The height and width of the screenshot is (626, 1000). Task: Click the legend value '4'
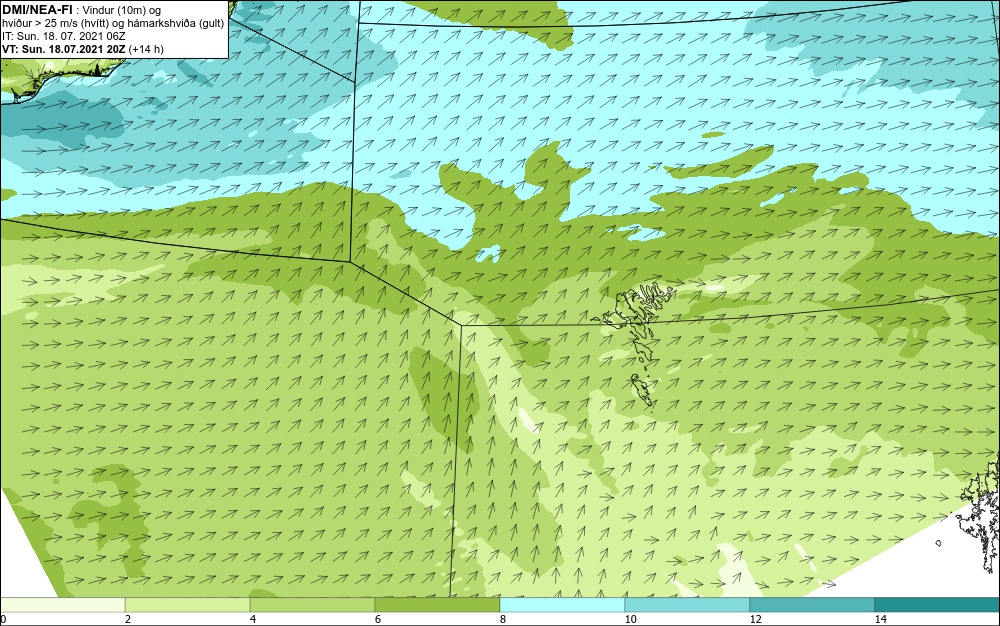coord(253,619)
